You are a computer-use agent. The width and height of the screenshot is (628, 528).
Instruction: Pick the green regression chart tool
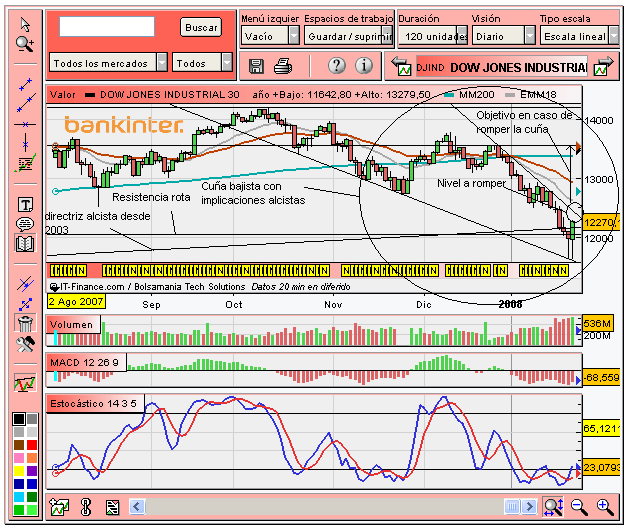coord(25,163)
